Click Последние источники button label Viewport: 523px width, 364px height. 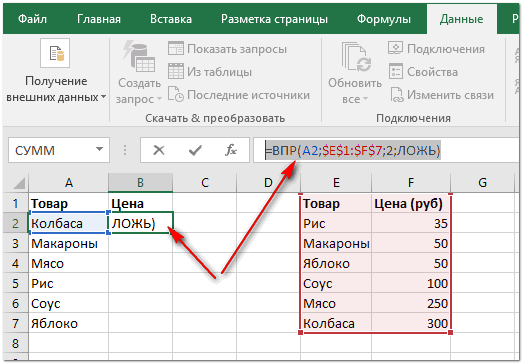(x=248, y=95)
